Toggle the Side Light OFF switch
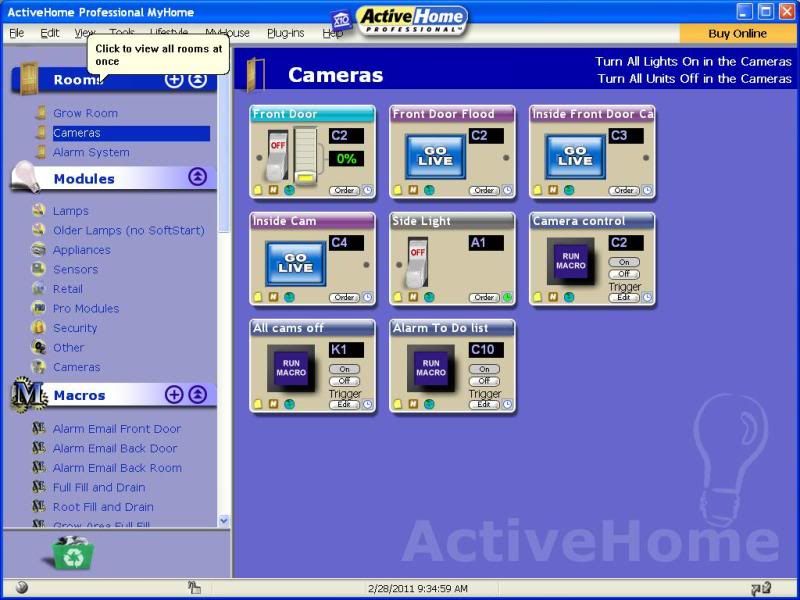This screenshot has height=600, width=800. (x=417, y=262)
